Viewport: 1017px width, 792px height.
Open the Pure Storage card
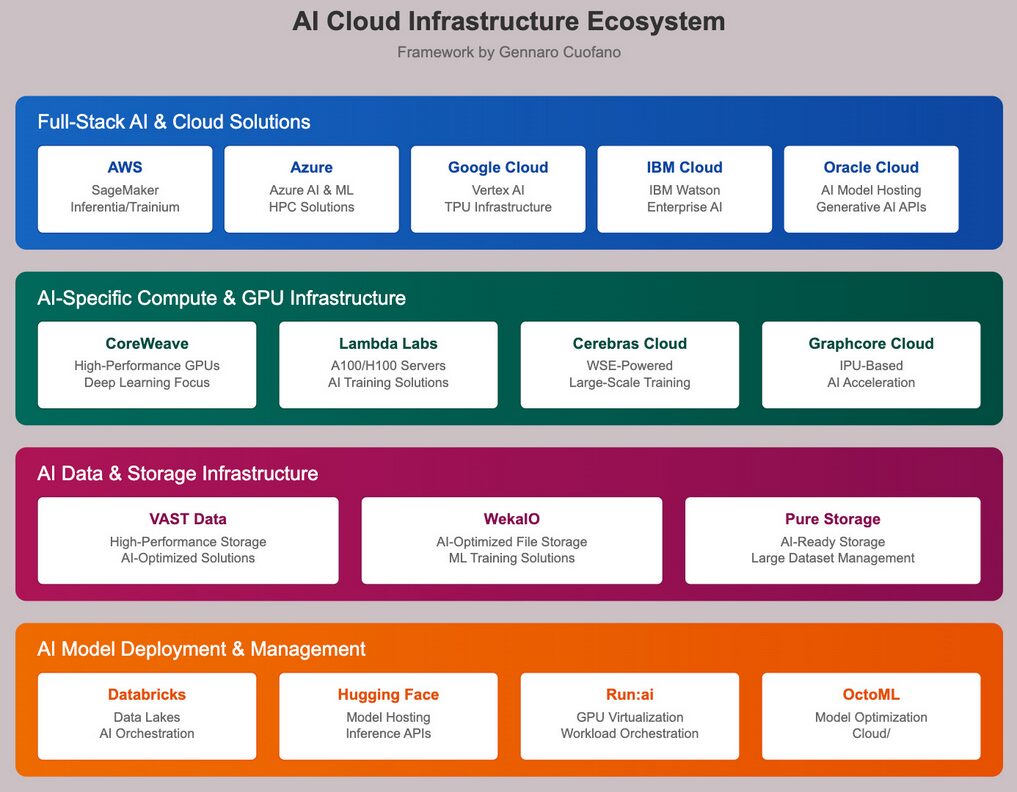click(x=832, y=540)
